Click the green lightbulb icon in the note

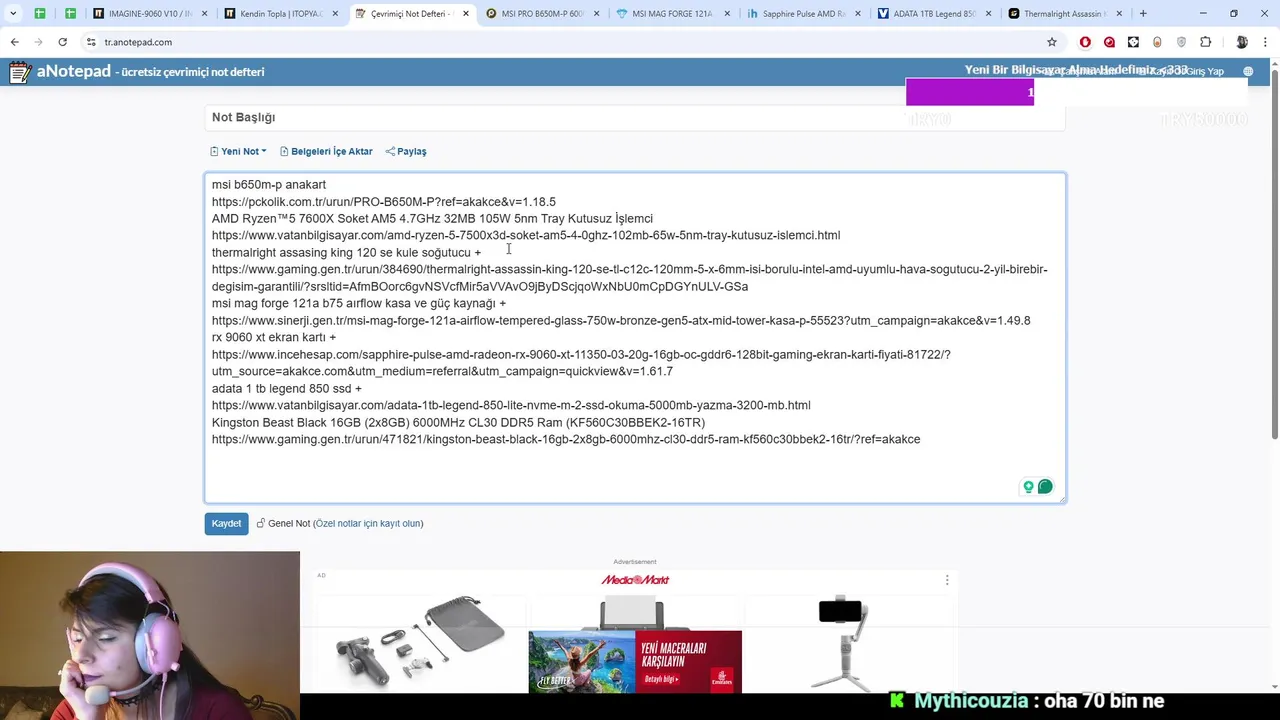1028,487
